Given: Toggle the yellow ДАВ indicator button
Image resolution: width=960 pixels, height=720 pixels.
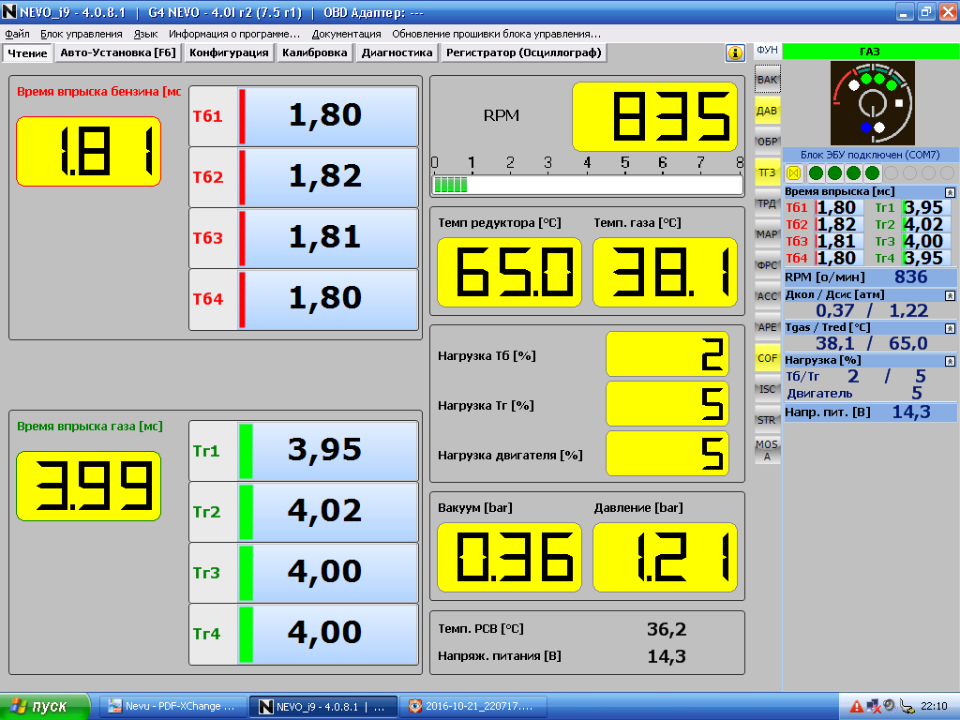Looking at the screenshot, I should click(767, 110).
